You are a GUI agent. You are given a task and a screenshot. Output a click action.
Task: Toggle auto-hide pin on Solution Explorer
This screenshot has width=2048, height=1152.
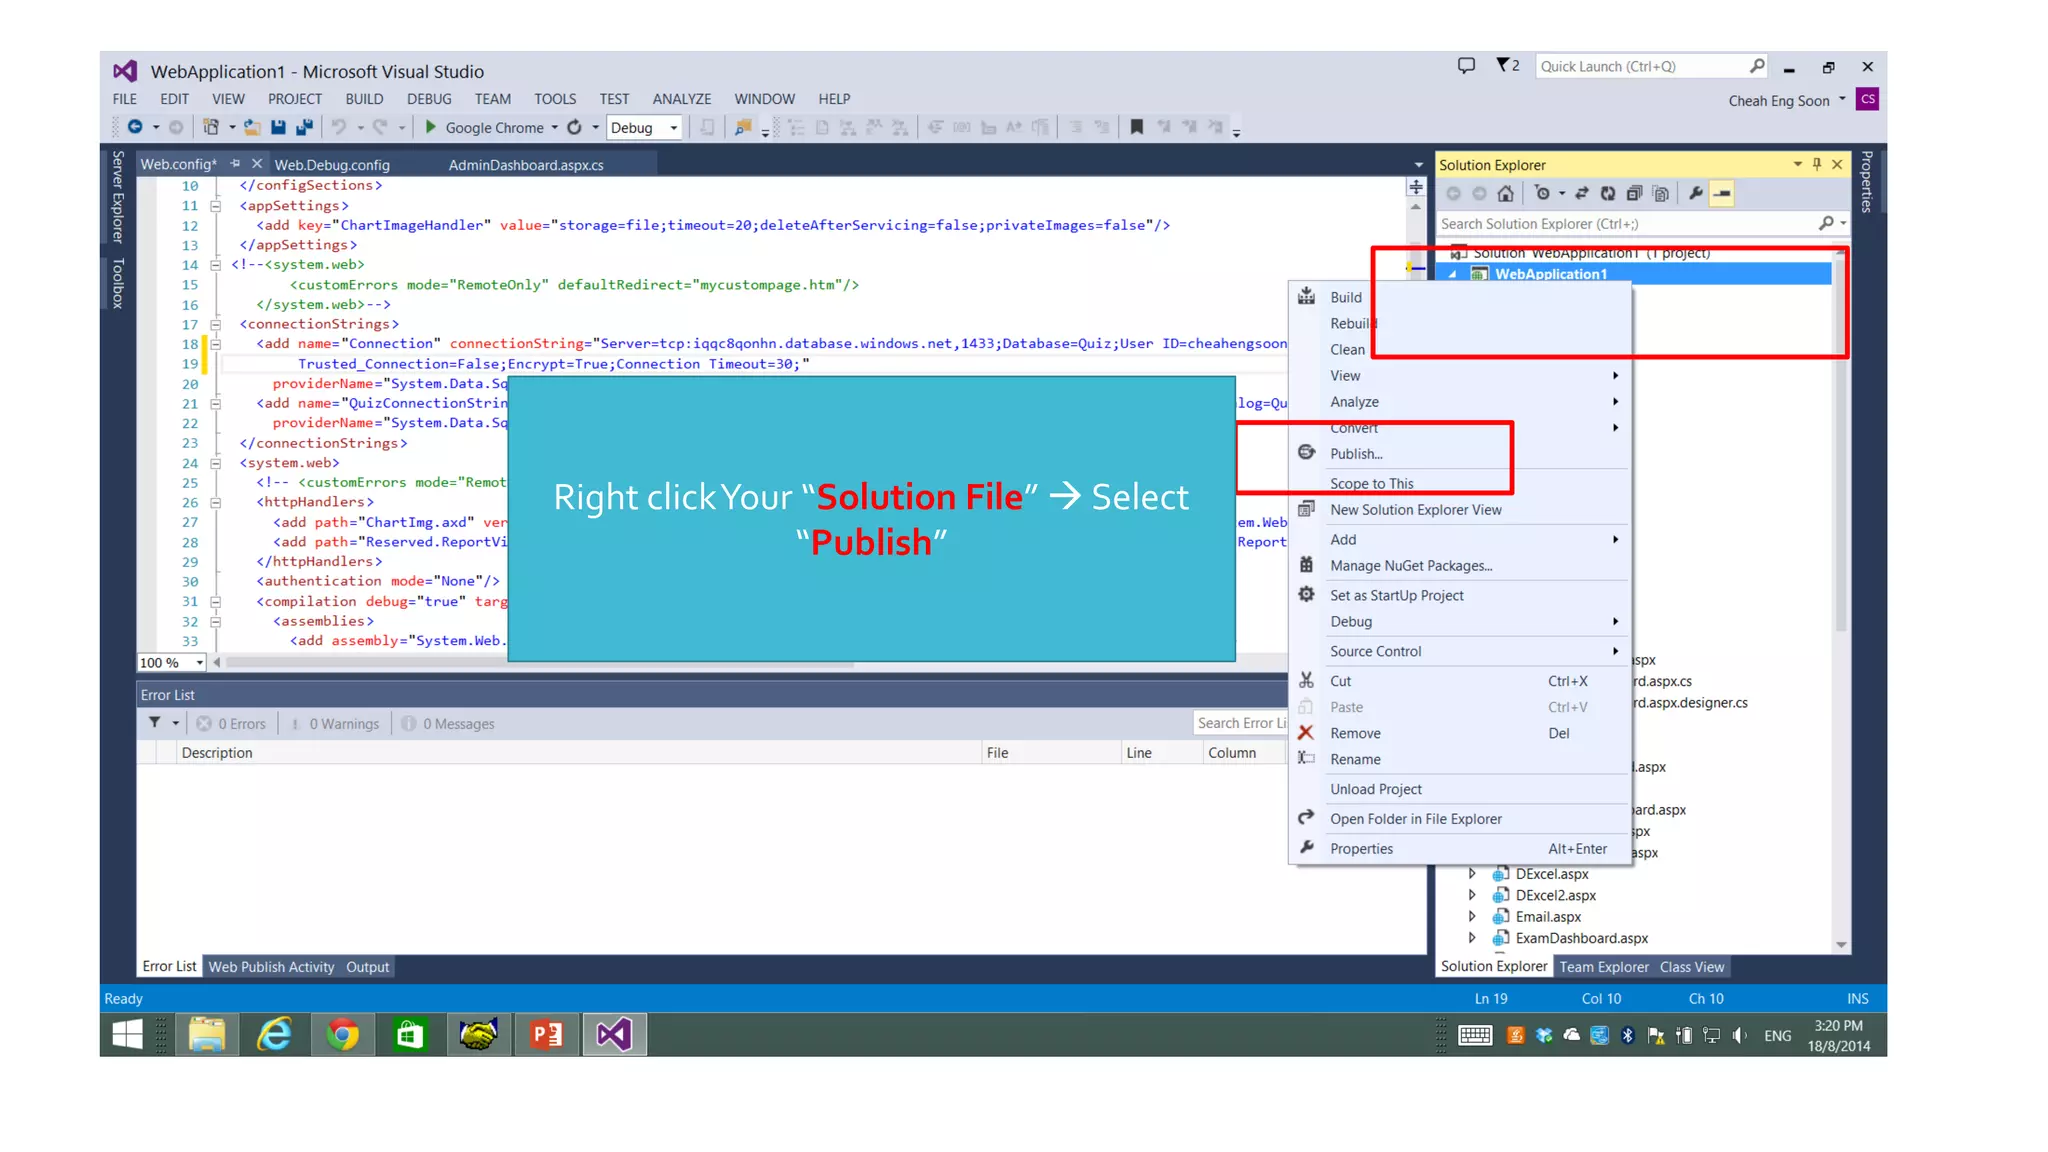[1817, 164]
